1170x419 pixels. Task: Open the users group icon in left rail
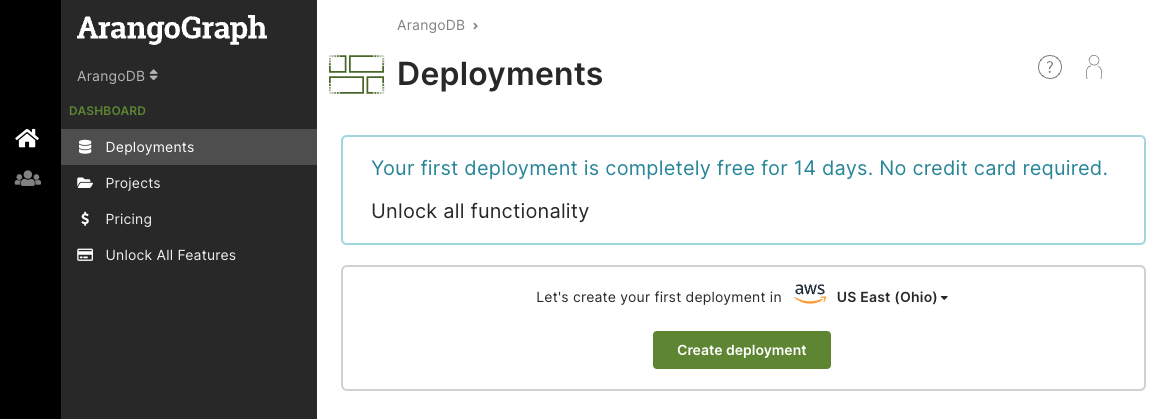[28, 179]
